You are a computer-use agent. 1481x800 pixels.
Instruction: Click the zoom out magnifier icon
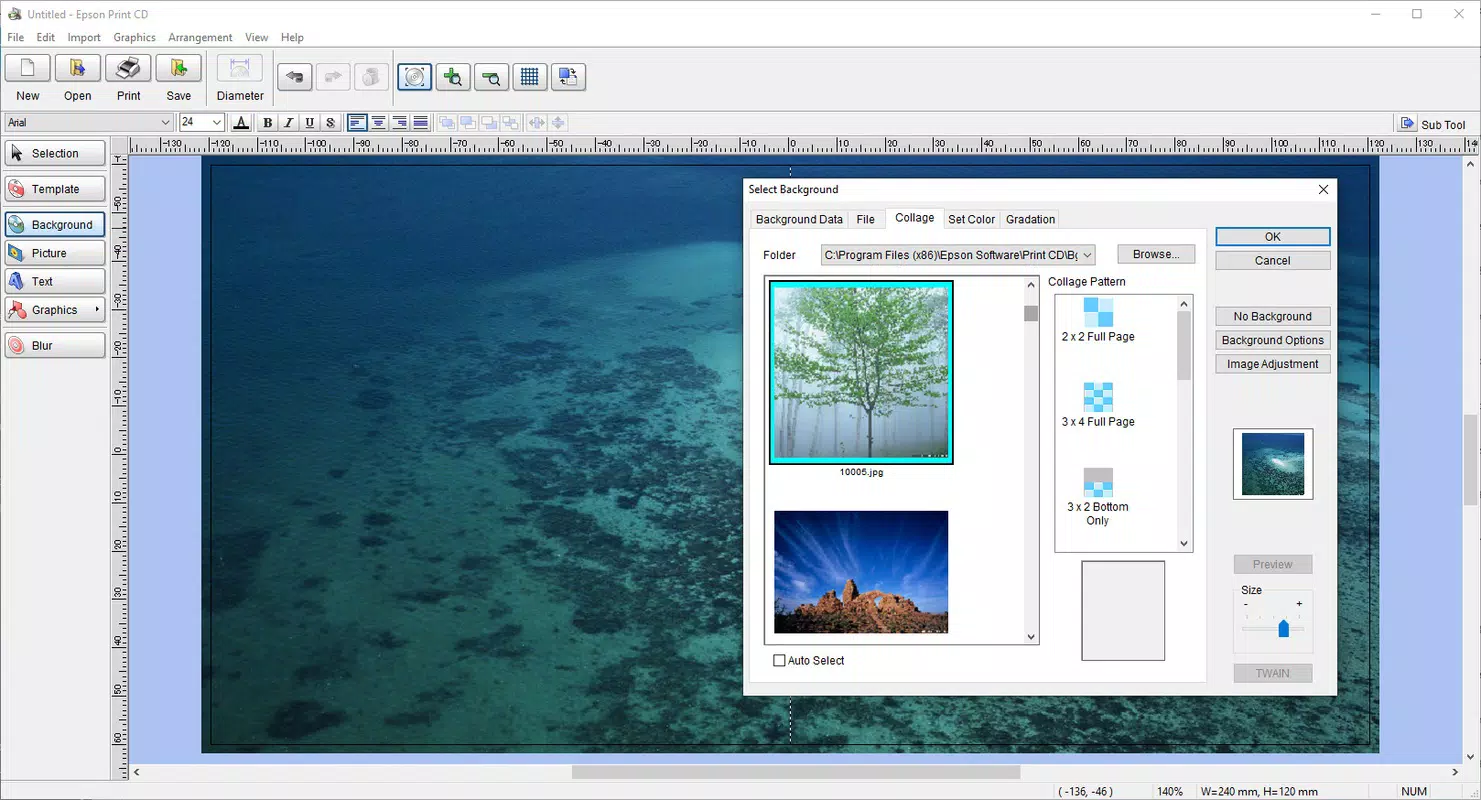click(491, 77)
